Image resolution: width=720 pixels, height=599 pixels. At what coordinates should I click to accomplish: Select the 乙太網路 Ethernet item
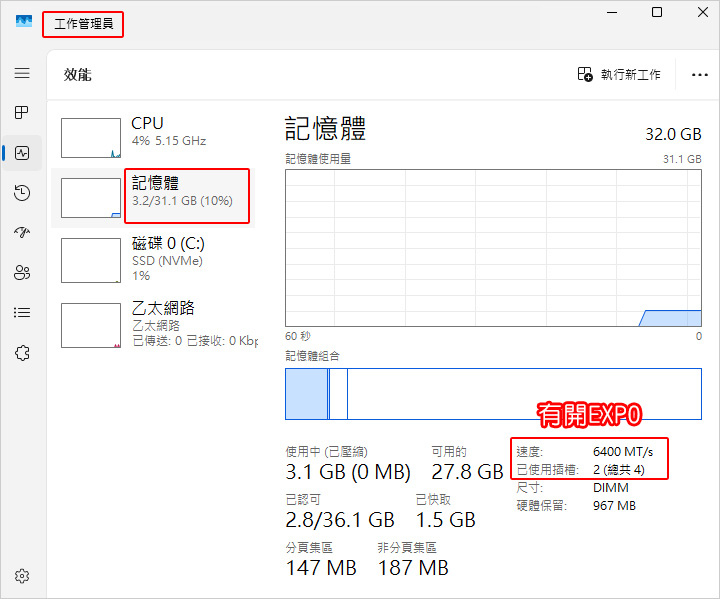(152, 325)
